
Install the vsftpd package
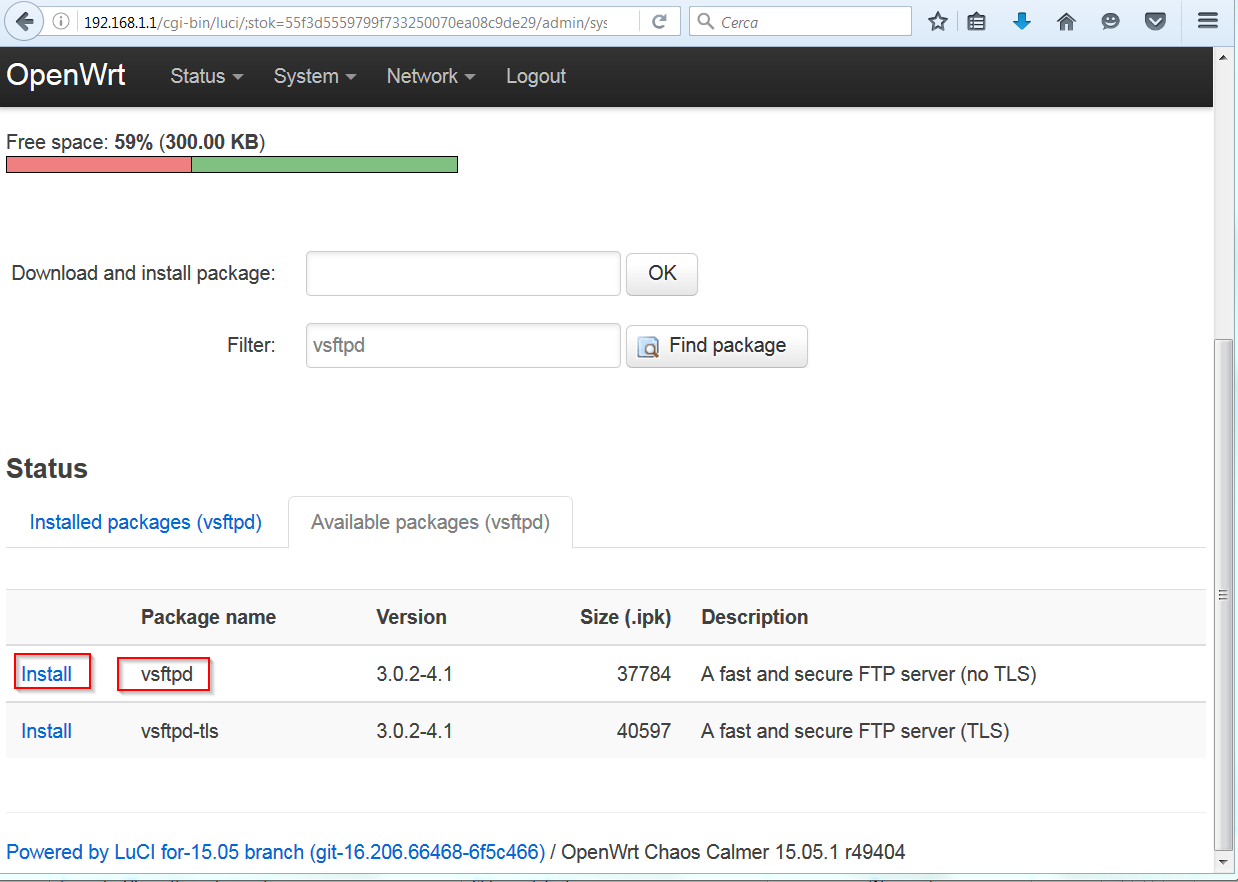[47, 674]
